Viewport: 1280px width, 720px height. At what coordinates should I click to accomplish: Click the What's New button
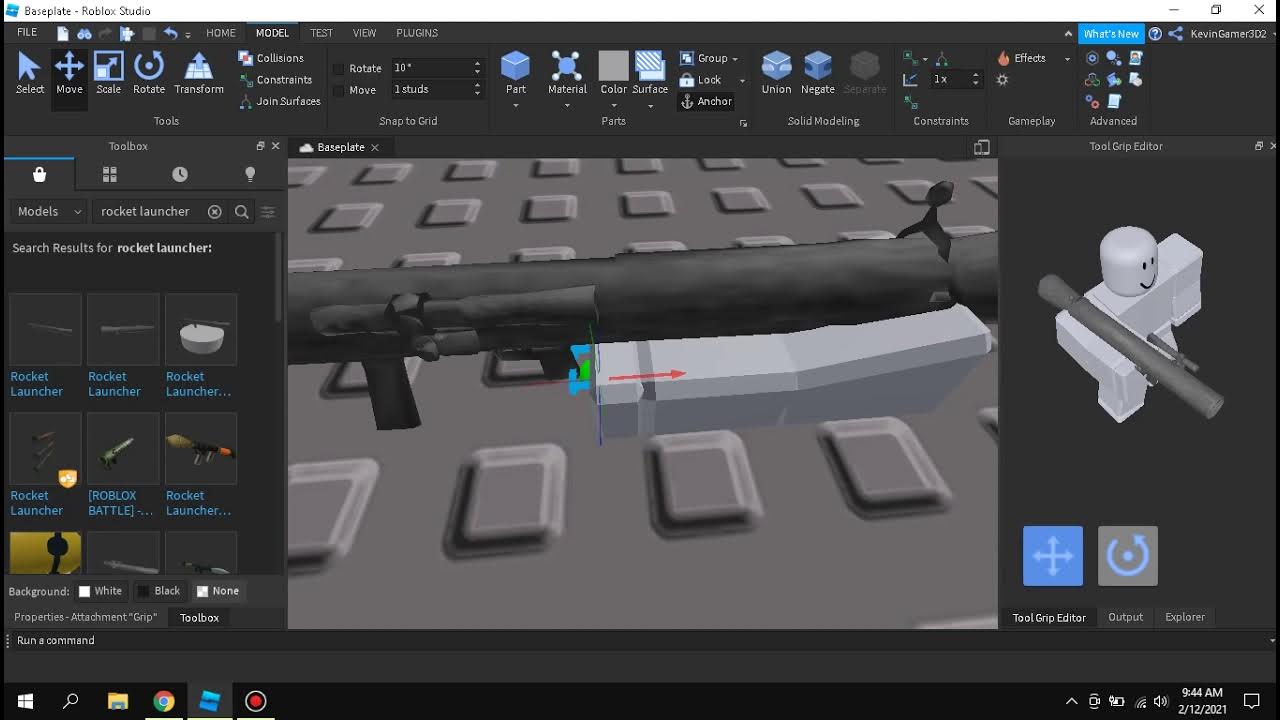pos(1111,33)
